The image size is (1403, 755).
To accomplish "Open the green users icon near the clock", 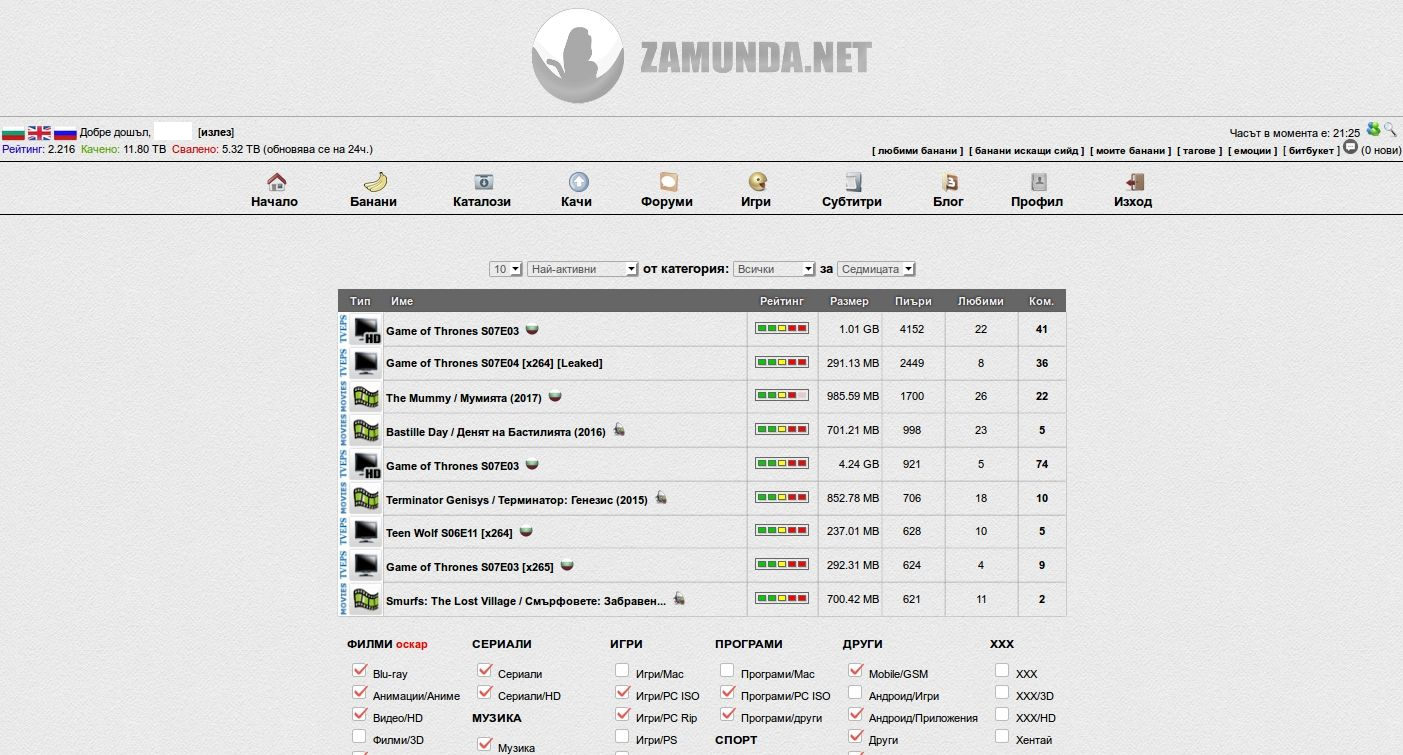I will [1373, 130].
